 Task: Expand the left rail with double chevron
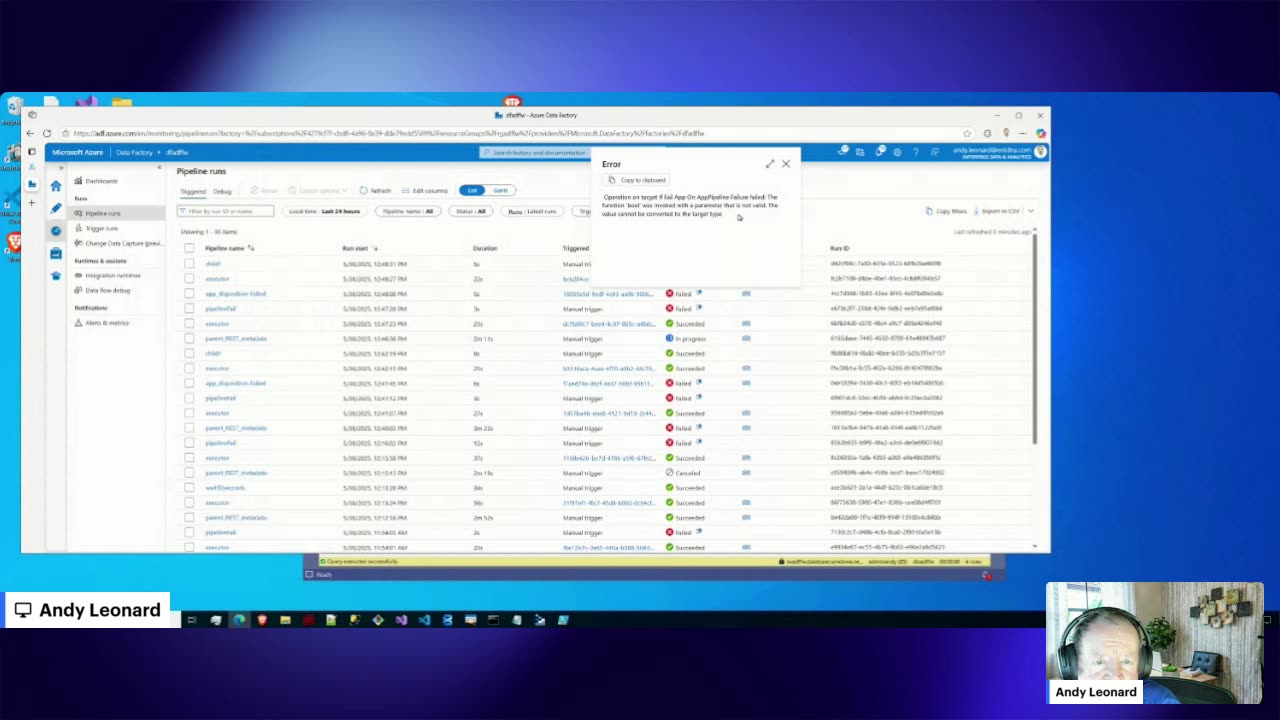[x=60, y=168]
